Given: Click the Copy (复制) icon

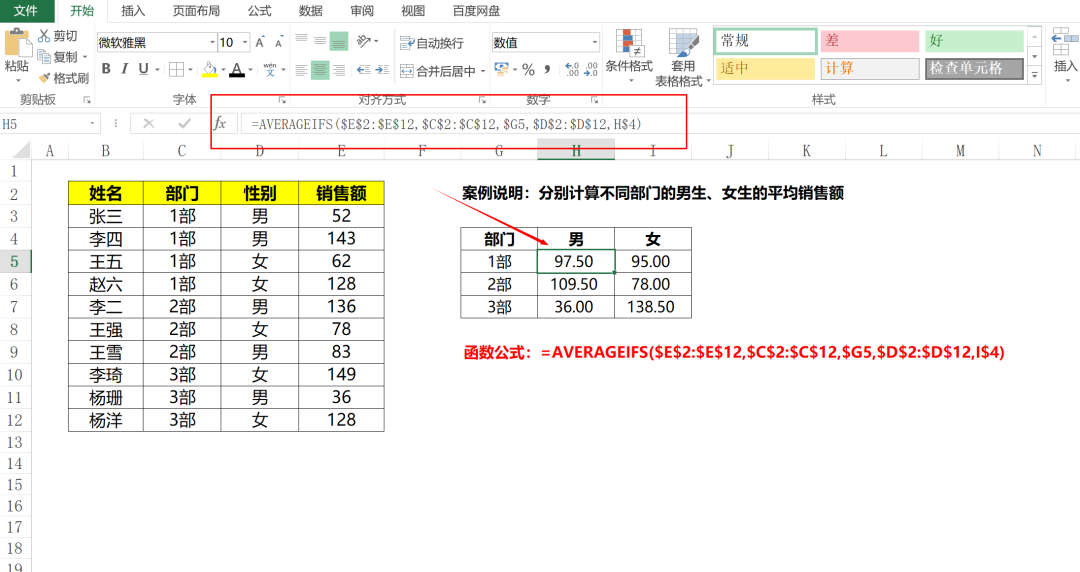Looking at the screenshot, I should coord(44,57).
